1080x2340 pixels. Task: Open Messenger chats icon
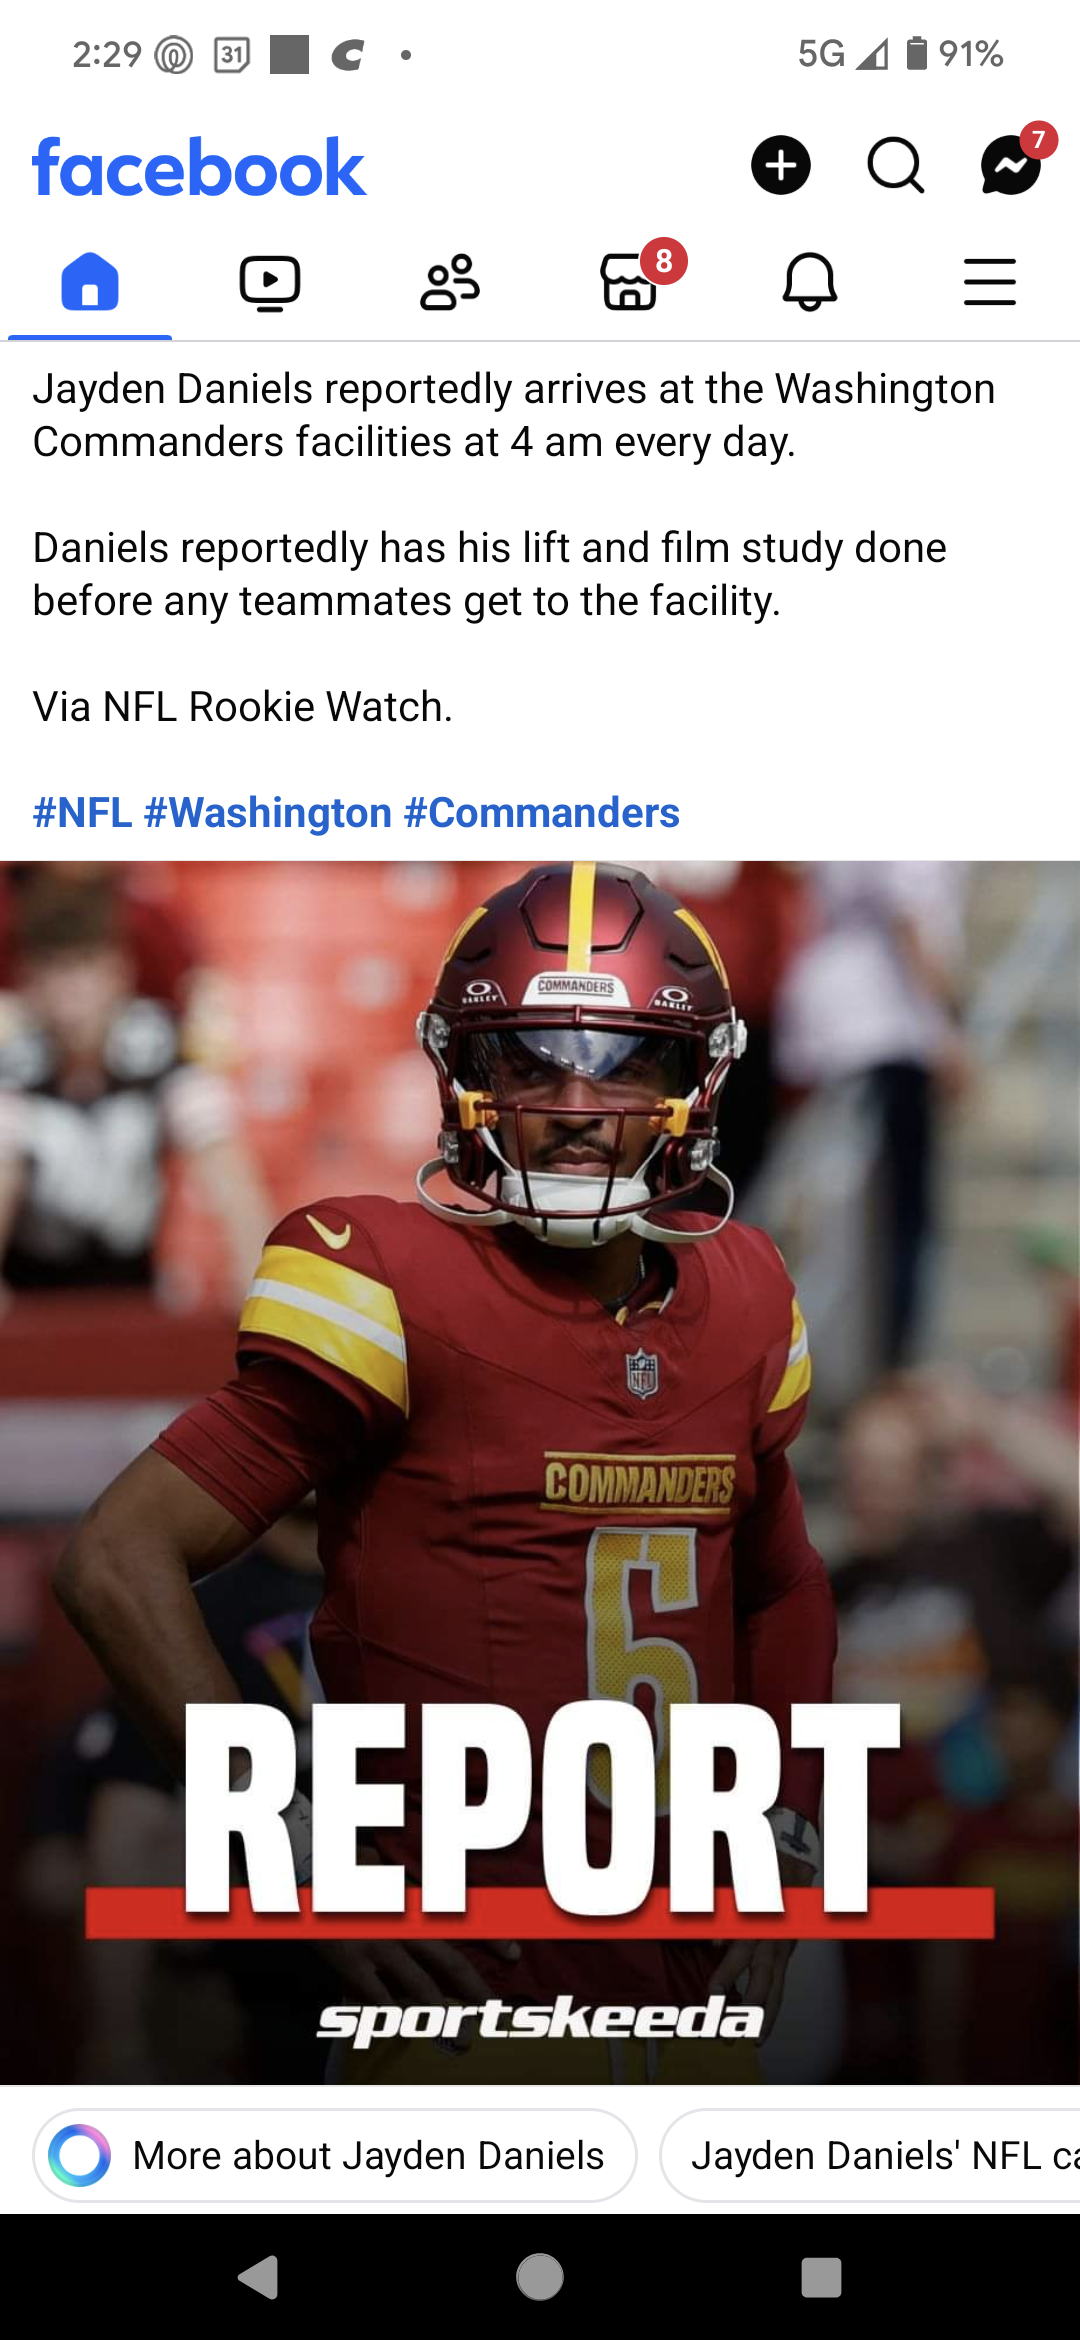[x=1012, y=165]
